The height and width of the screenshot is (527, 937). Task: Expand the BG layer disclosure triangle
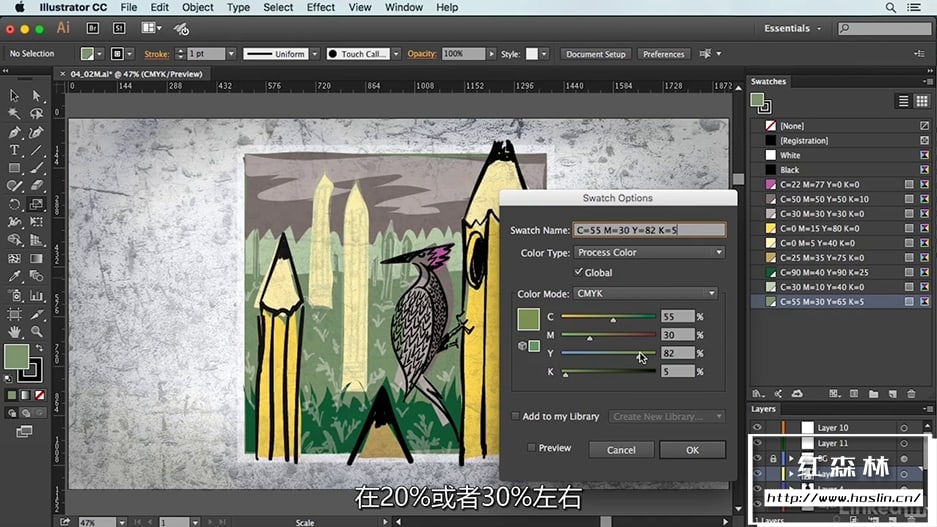point(792,459)
